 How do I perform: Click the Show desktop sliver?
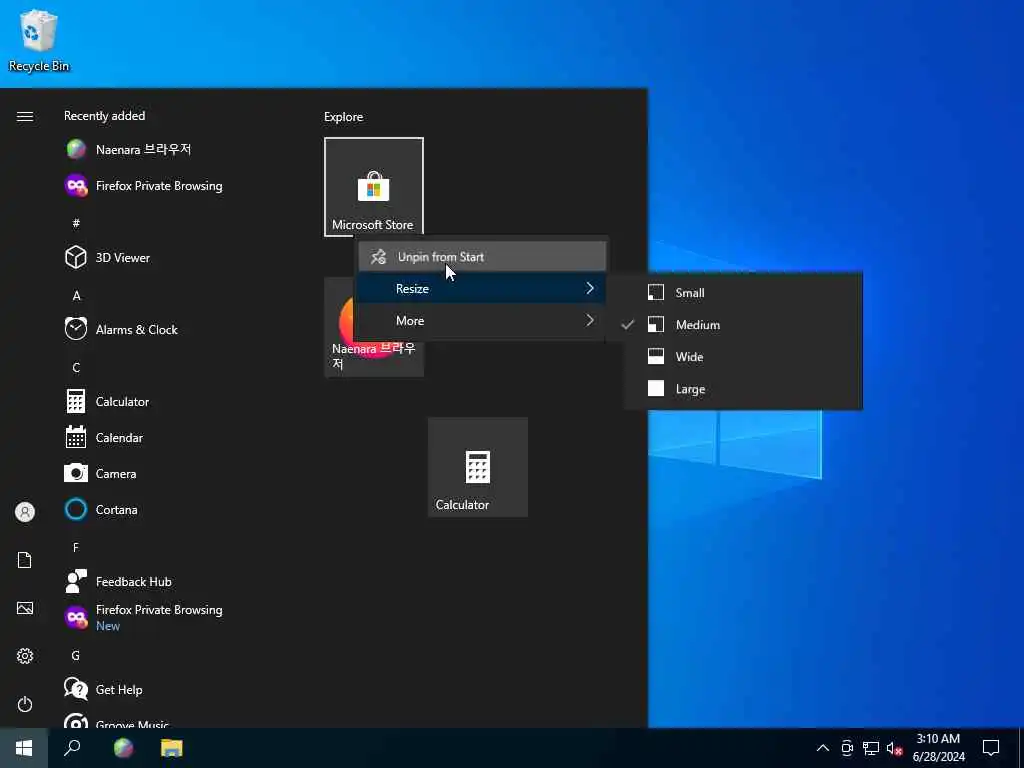(x=1021, y=748)
